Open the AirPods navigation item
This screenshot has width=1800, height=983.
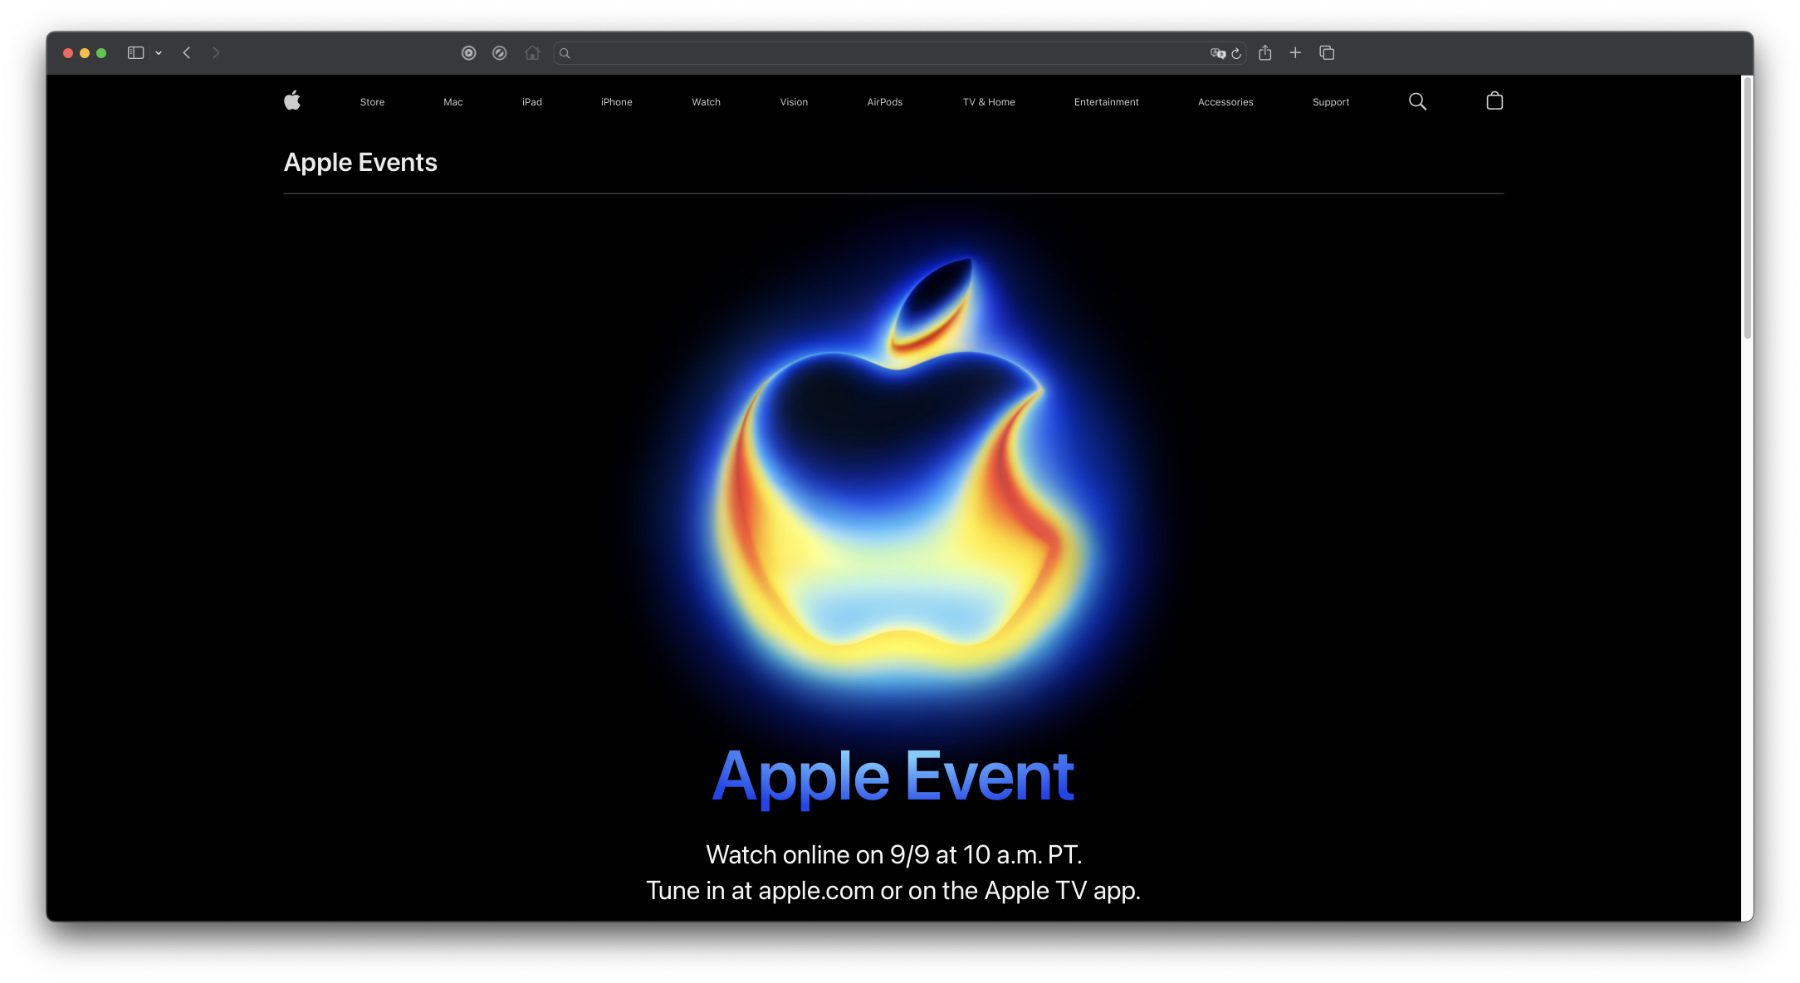pyautogui.click(x=884, y=102)
